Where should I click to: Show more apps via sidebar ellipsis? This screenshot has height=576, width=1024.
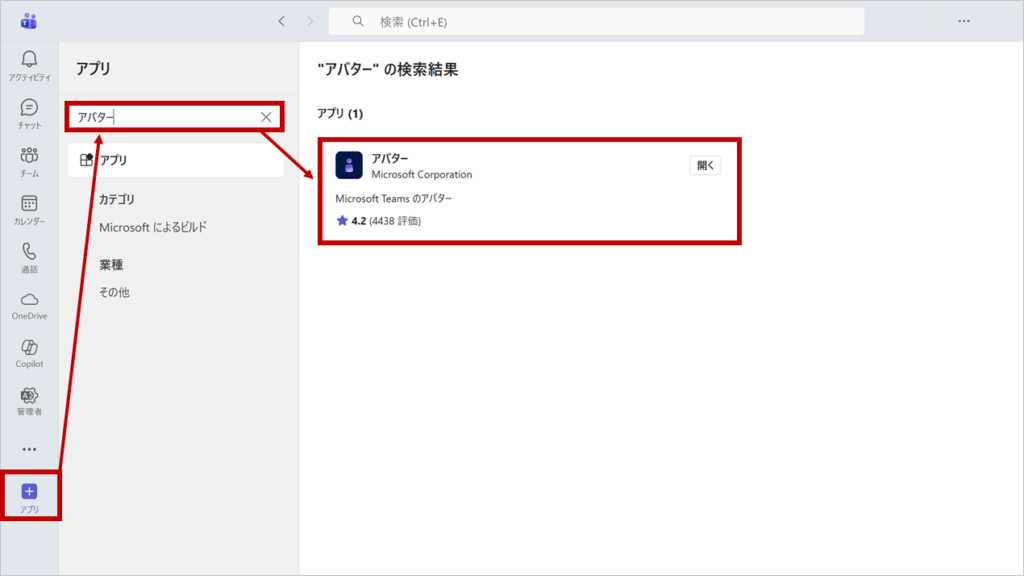pyautogui.click(x=29, y=449)
